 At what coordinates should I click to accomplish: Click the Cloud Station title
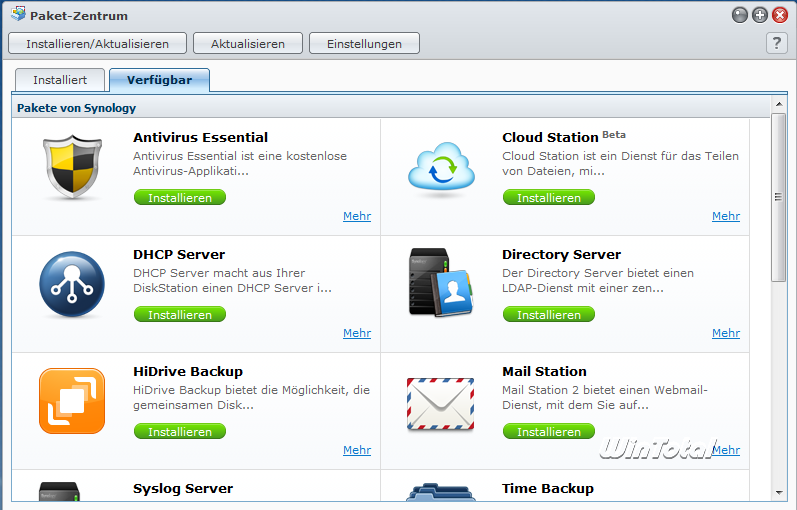pyautogui.click(x=550, y=137)
